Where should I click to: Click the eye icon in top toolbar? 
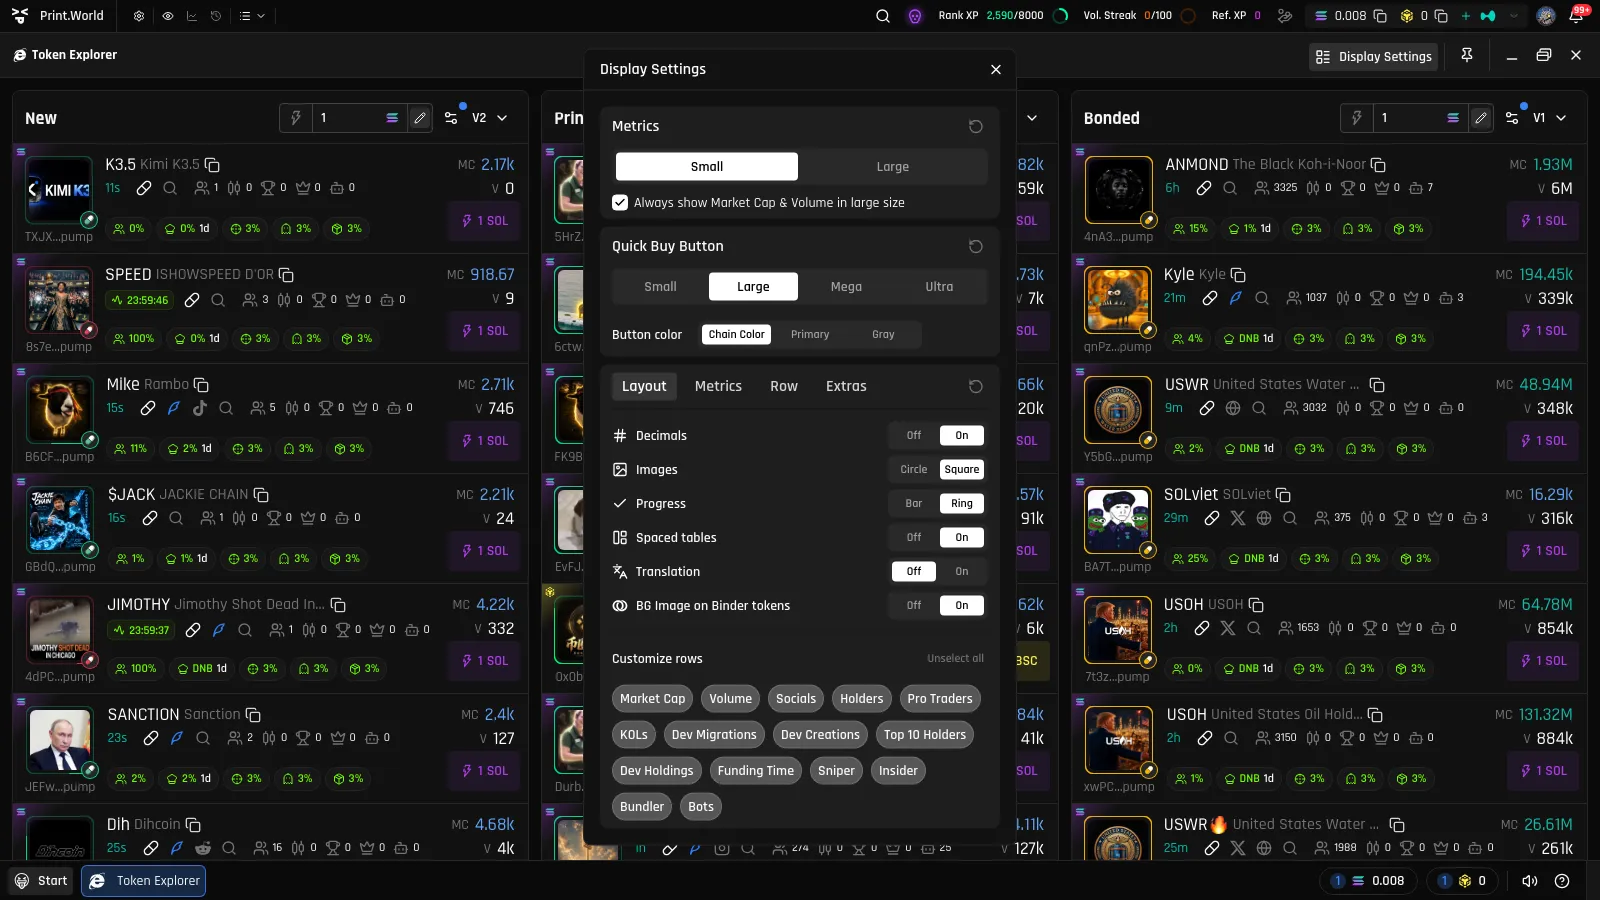(167, 16)
